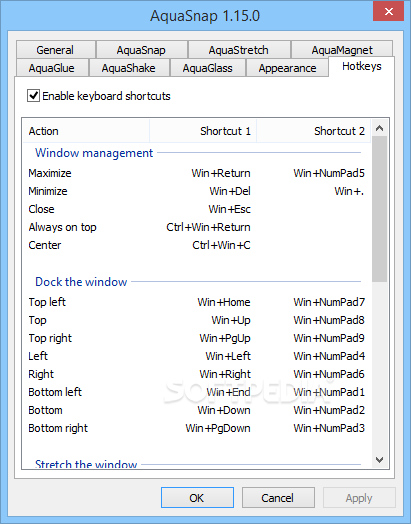Close the AquaSnap dialog window
411x524 pixels.
point(388,12)
